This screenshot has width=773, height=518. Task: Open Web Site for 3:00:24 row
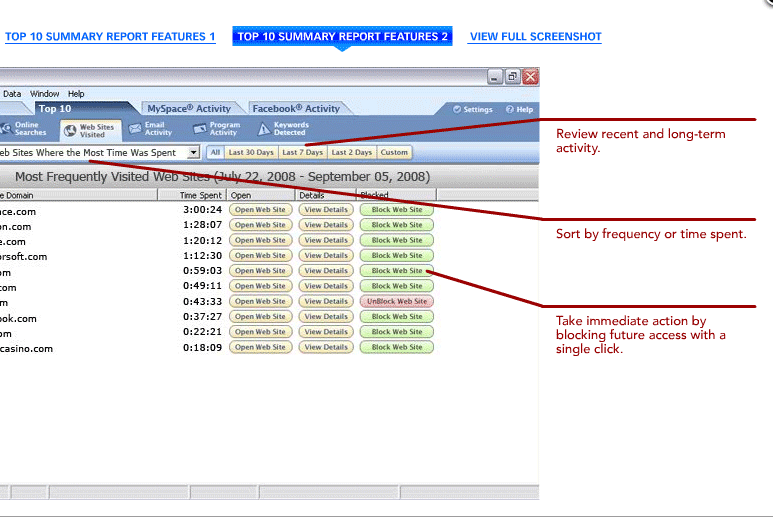point(260,209)
